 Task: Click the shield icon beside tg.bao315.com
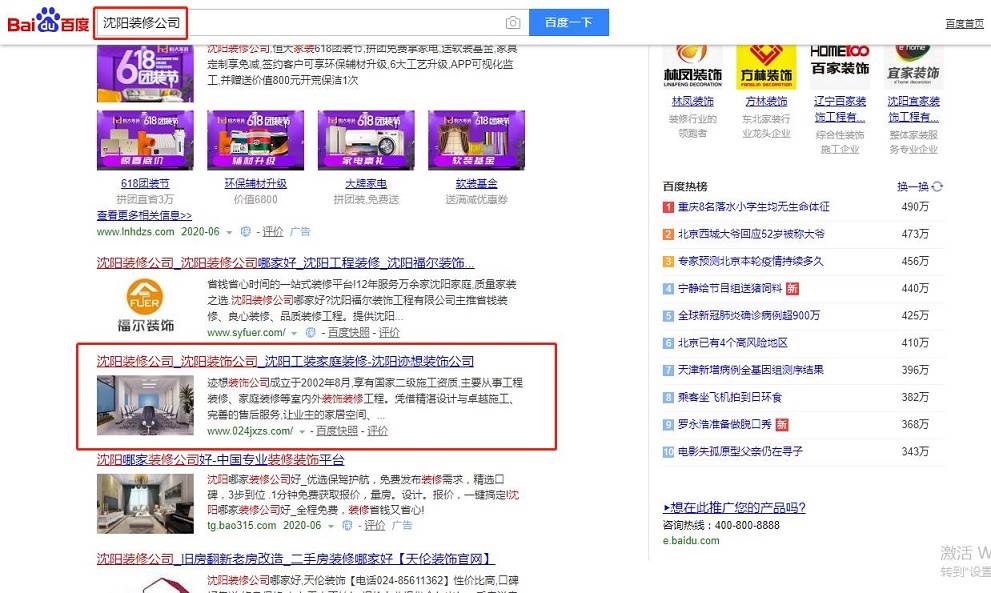[347, 525]
